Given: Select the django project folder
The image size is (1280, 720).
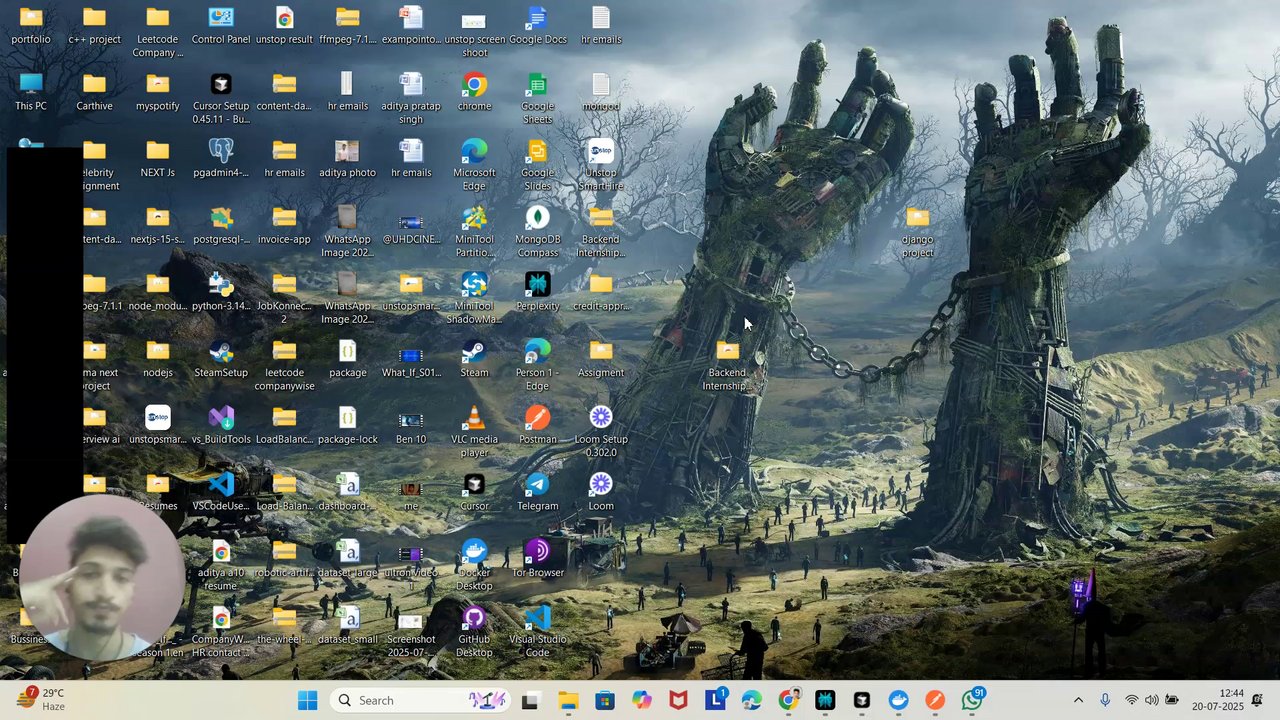Looking at the screenshot, I should point(917,232).
